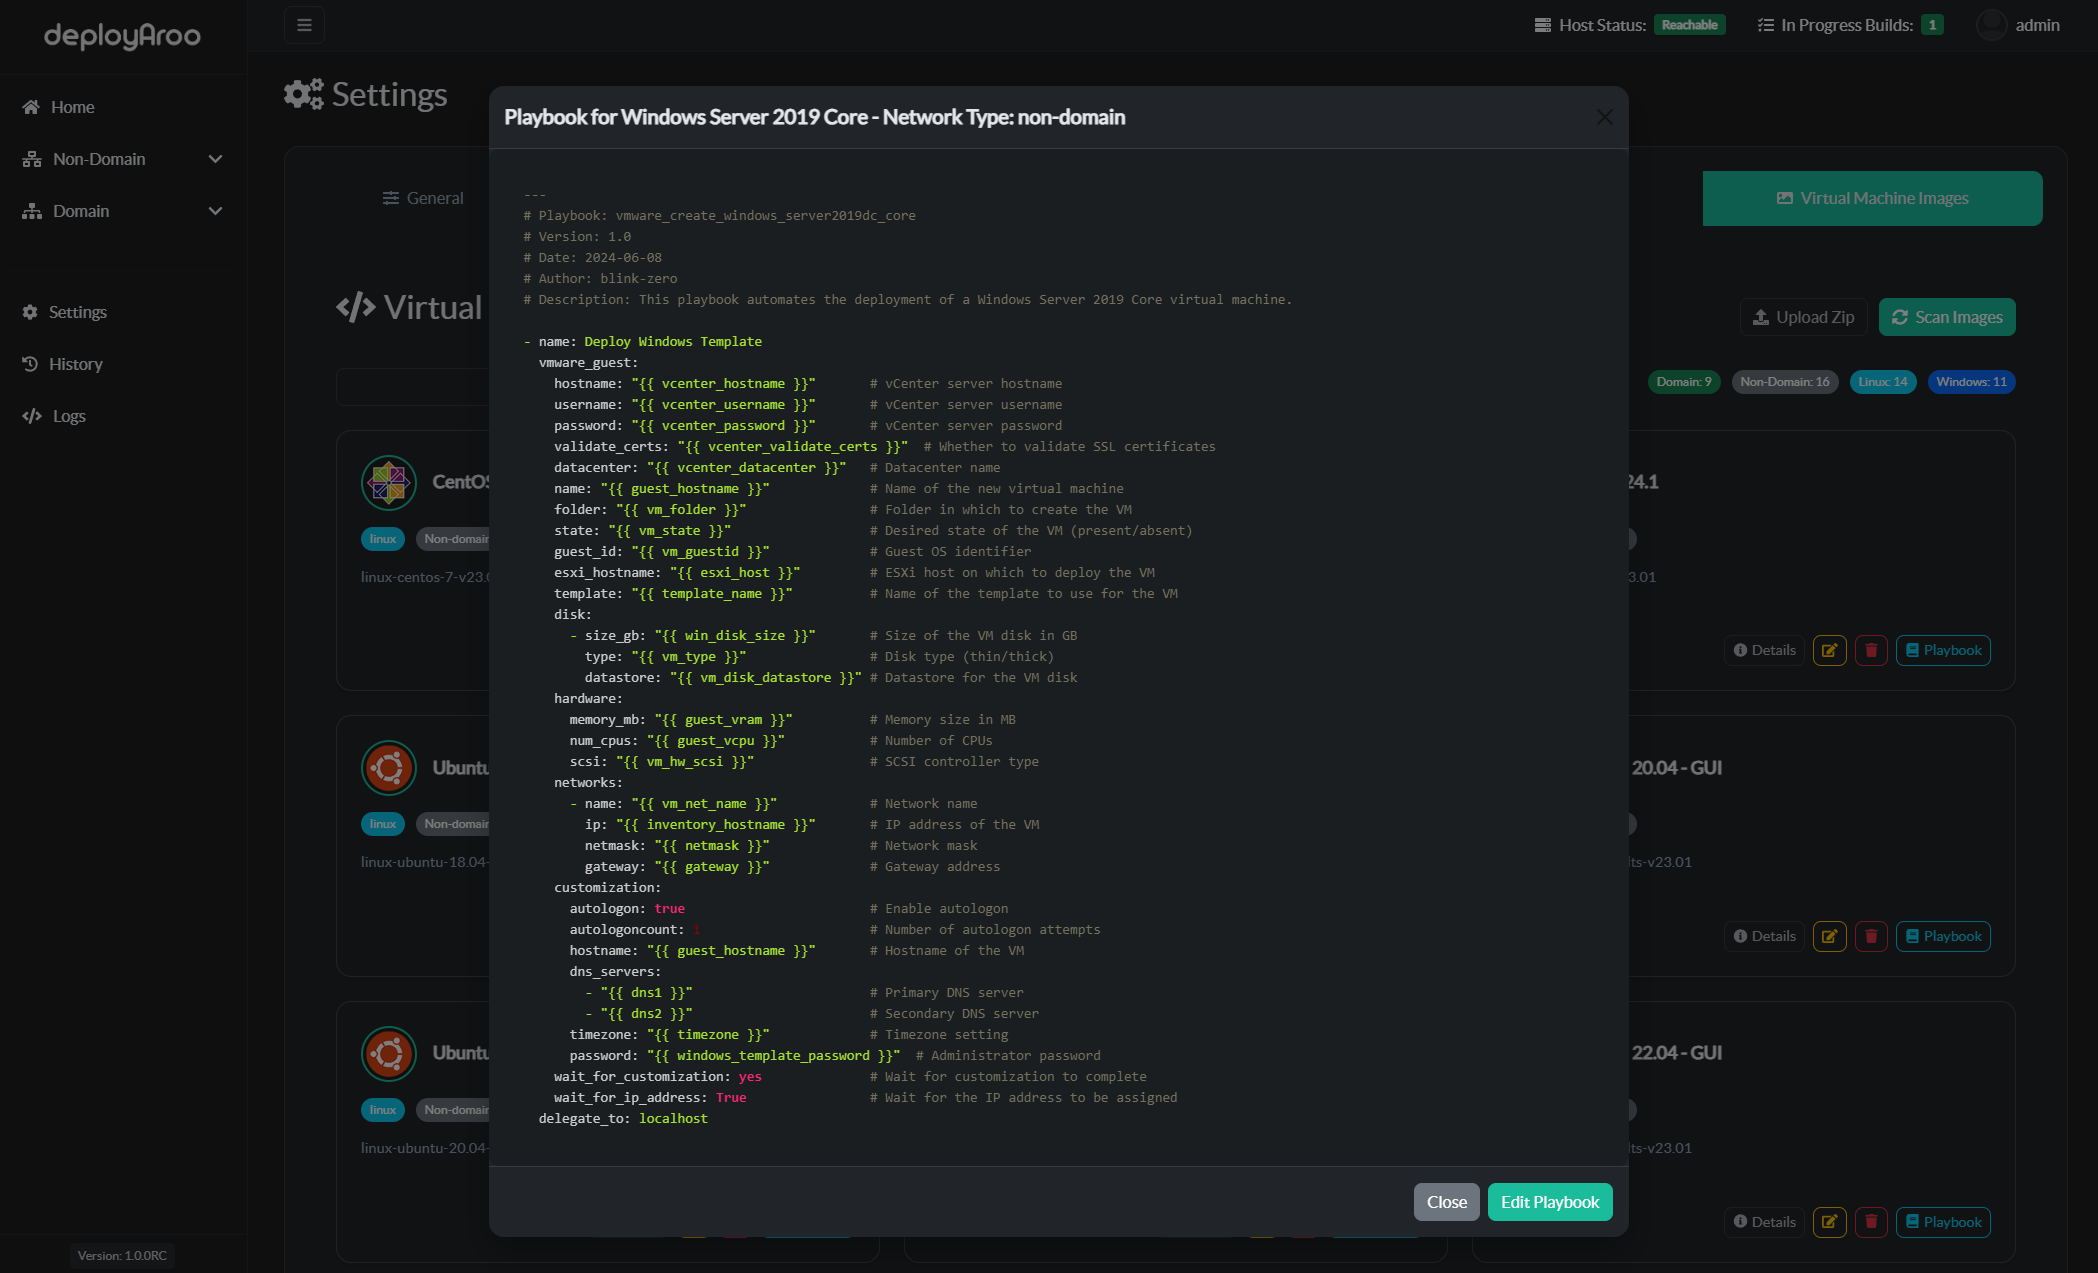Image resolution: width=2098 pixels, height=1273 pixels.
Task: Open Playbook for the 22.04 - GUI card
Action: pyautogui.click(x=1943, y=1222)
